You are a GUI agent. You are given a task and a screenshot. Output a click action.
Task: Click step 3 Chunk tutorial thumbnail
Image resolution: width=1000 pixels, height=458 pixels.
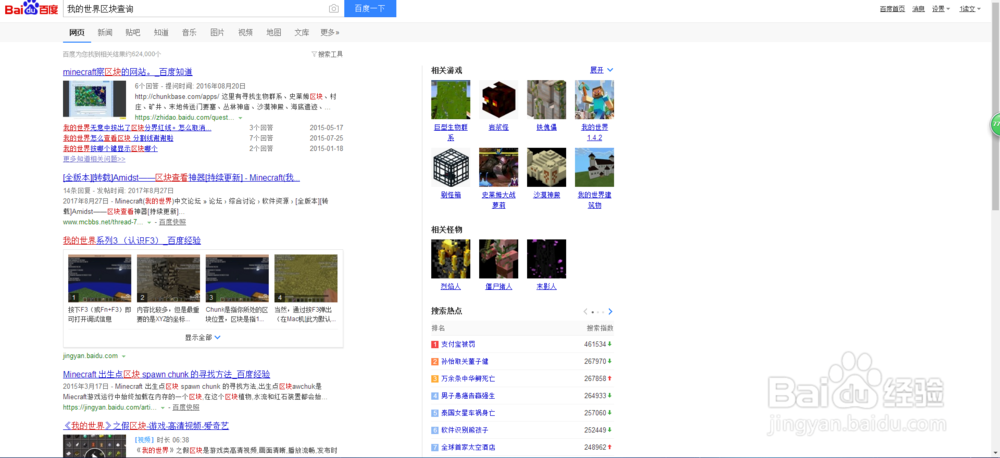point(237,278)
